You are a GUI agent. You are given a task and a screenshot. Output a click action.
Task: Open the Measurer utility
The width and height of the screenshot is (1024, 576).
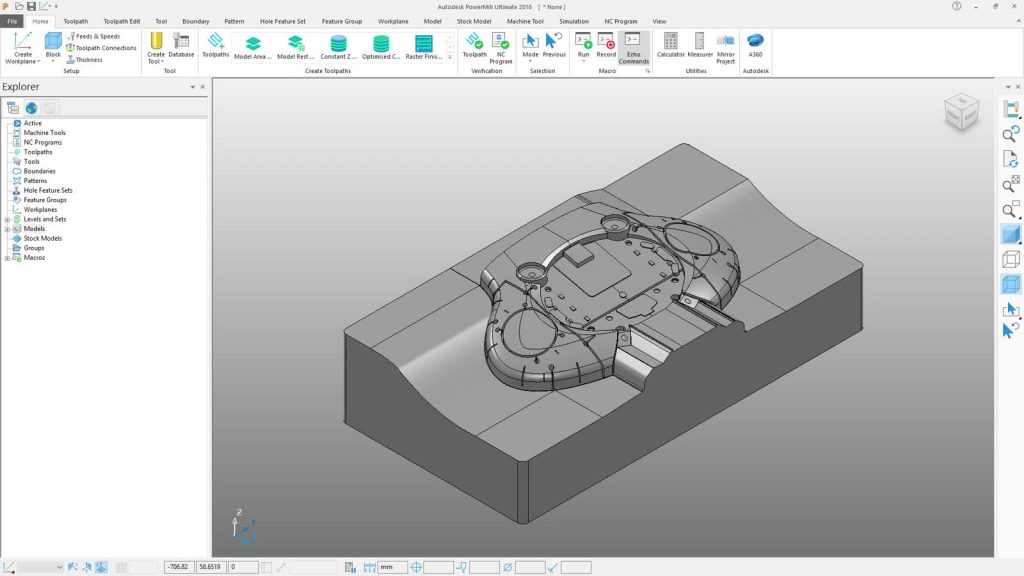[x=700, y=46]
